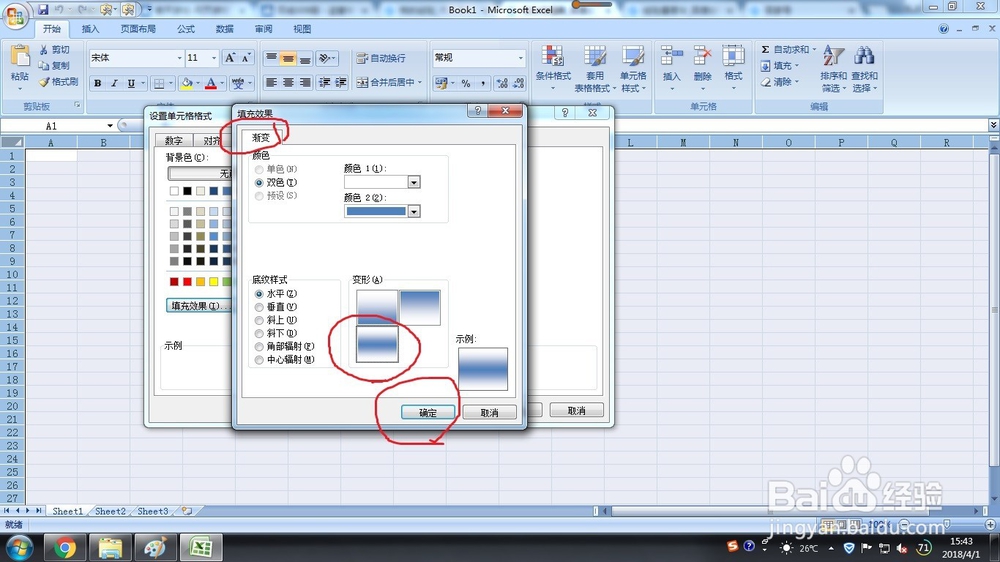The image size is (1000, 562).
Task: Select the diagonal down (斜下) shading style
Action: [x=259, y=334]
